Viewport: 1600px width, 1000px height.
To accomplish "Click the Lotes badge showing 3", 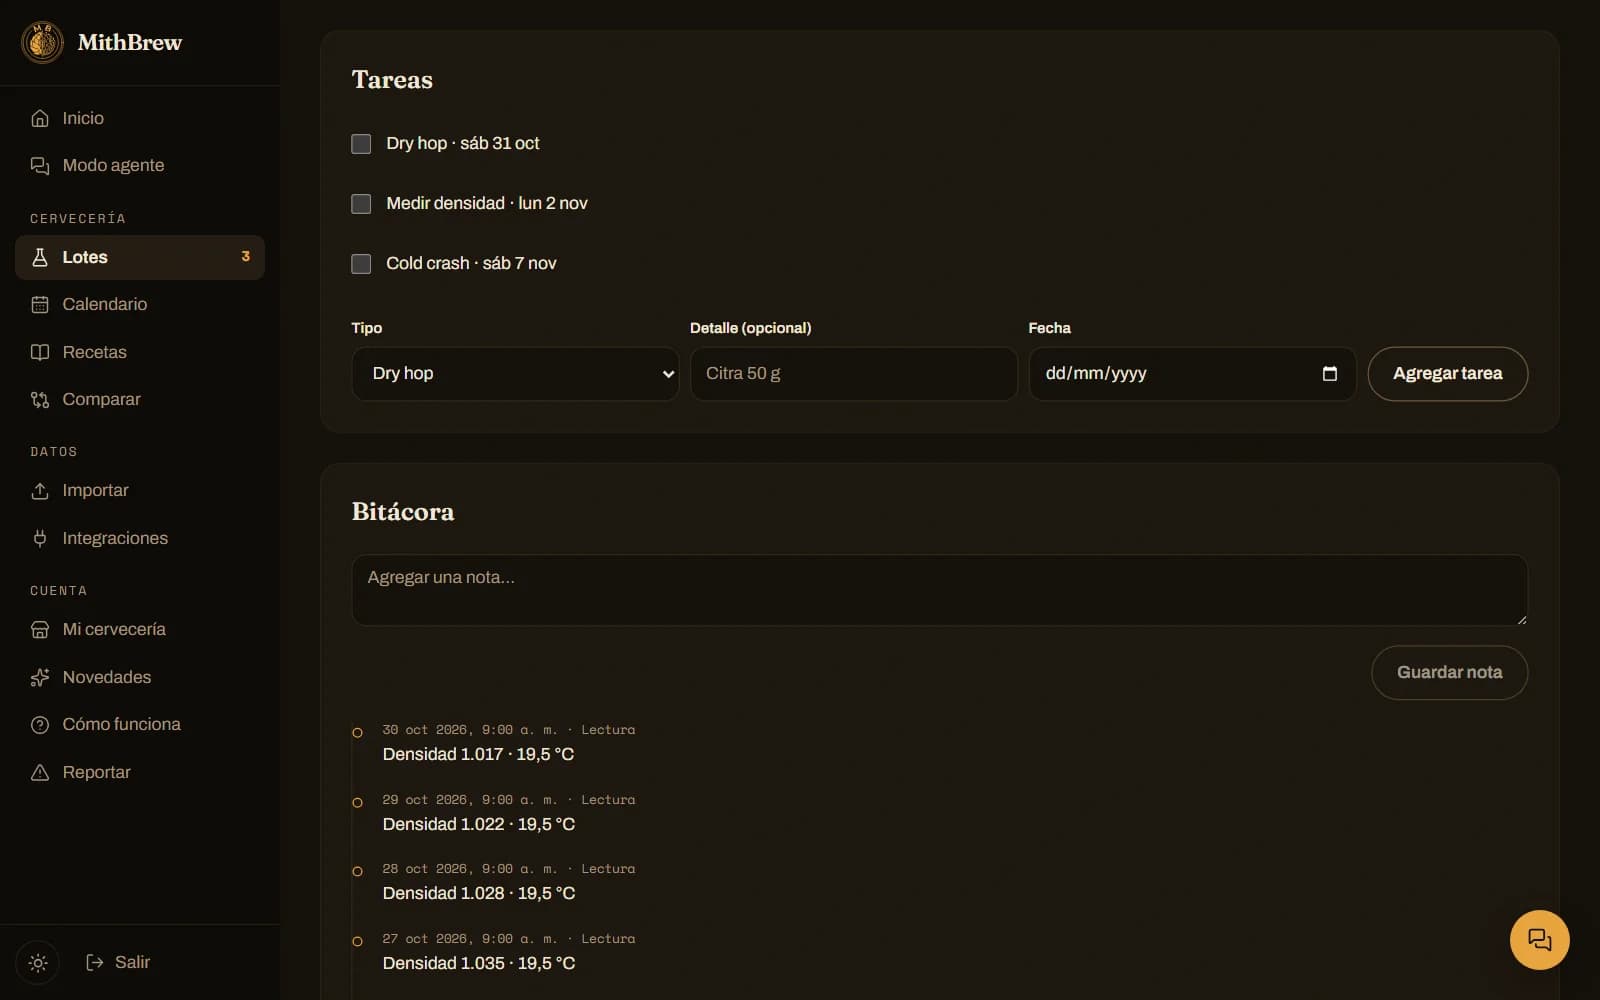I will 245,257.
